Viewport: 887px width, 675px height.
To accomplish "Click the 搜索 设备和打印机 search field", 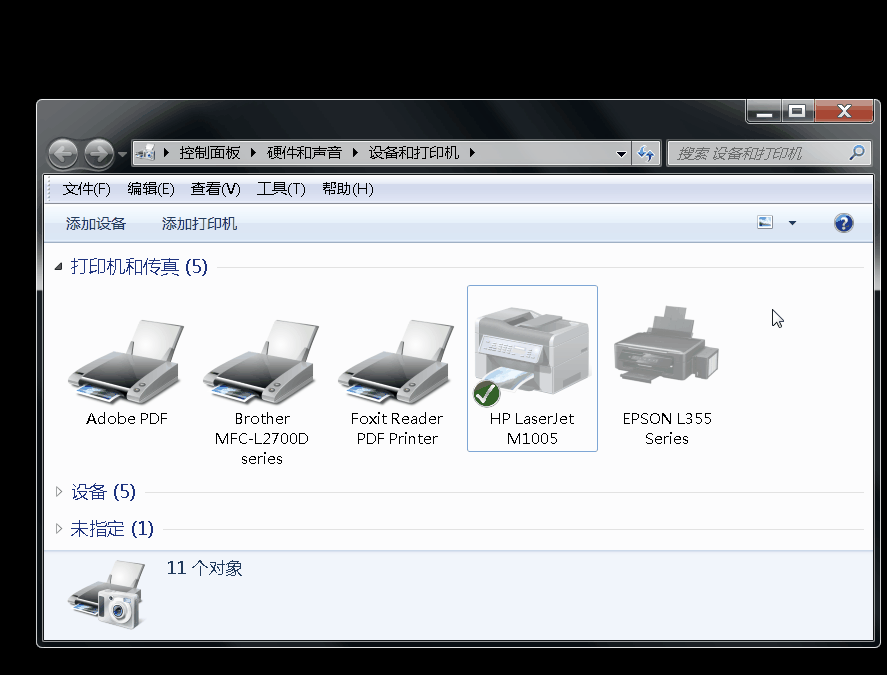I will [758, 153].
